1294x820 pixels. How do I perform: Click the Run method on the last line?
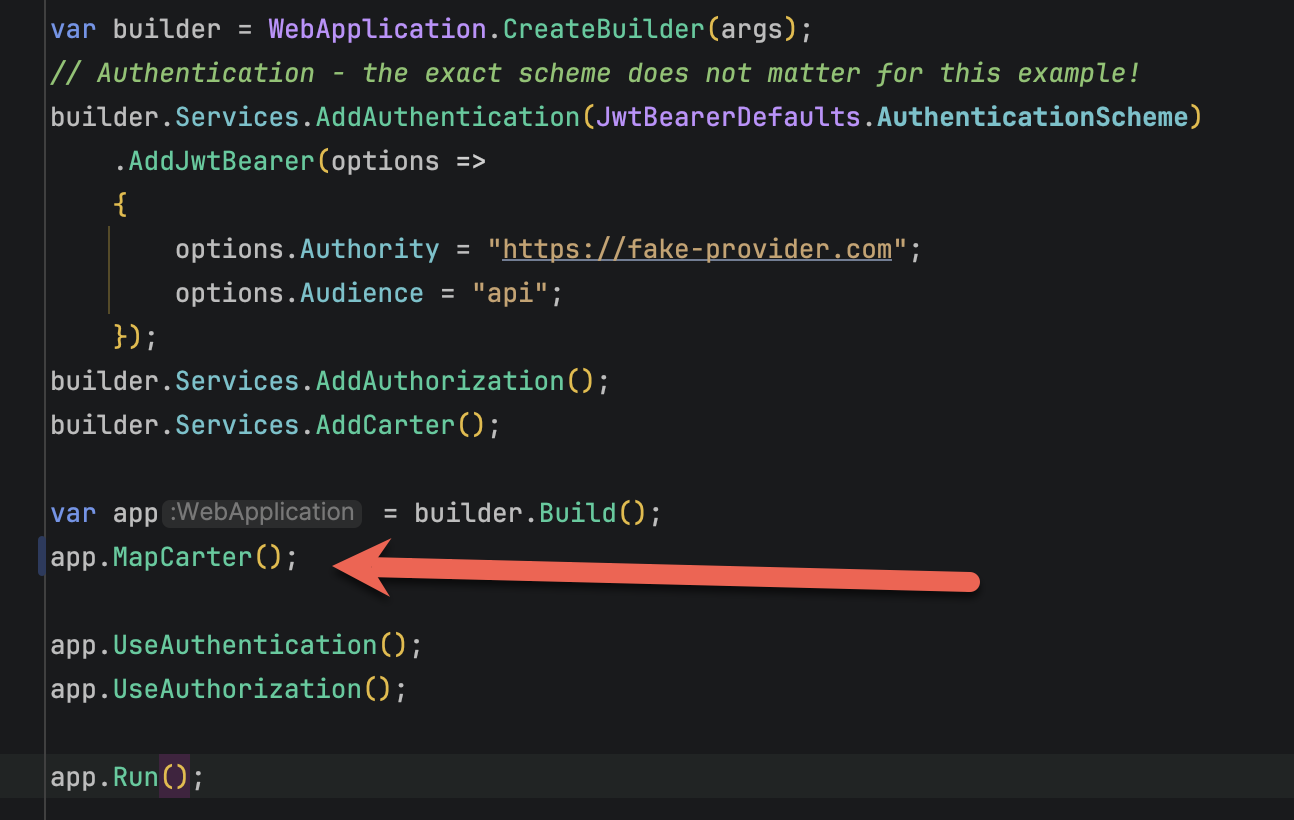coord(135,777)
